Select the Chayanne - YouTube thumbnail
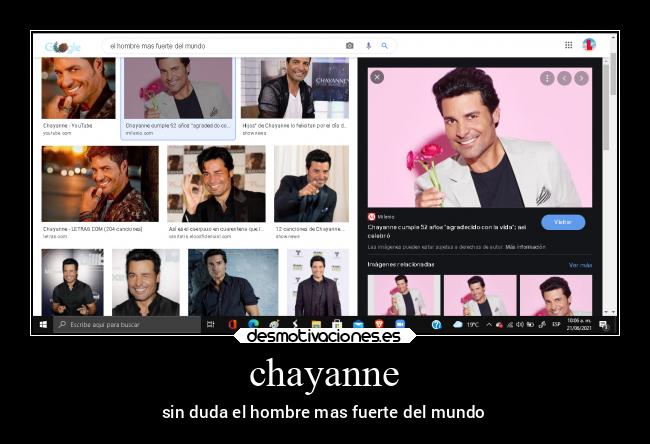The height and width of the screenshot is (444, 650). (78, 88)
